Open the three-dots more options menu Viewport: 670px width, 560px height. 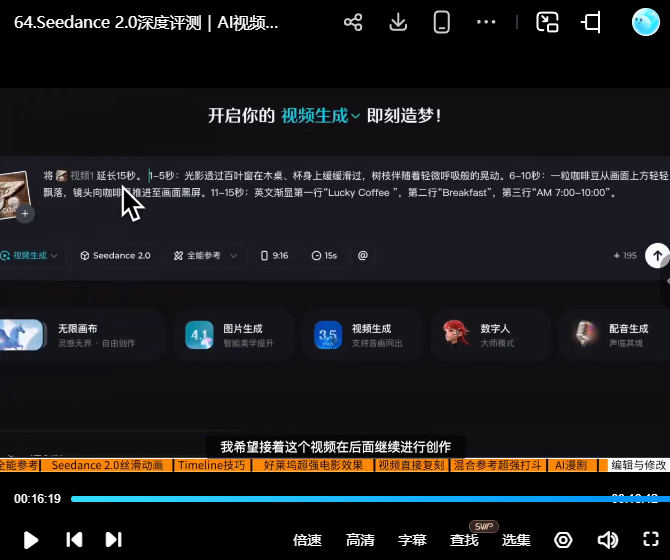(x=486, y=22)
